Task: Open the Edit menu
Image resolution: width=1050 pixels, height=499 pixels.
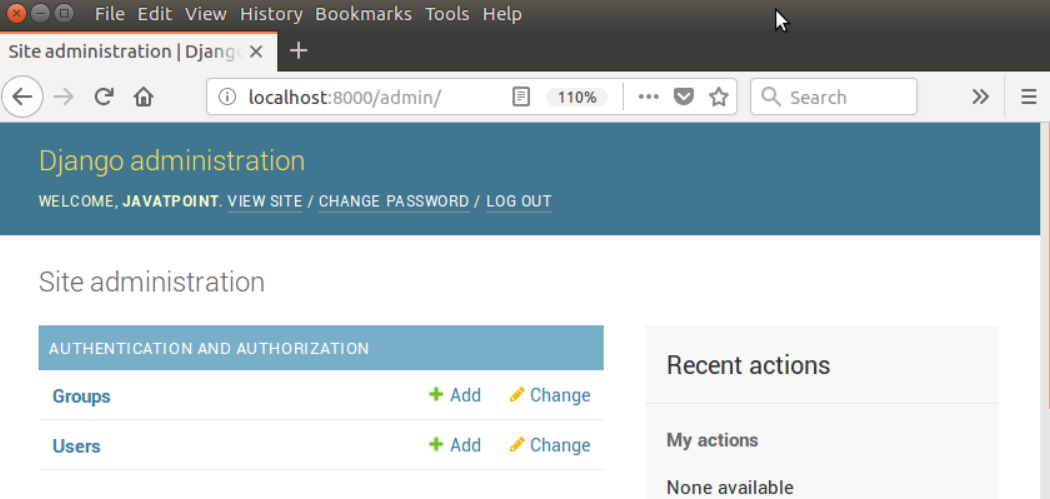Action: (x=155, y=13)
